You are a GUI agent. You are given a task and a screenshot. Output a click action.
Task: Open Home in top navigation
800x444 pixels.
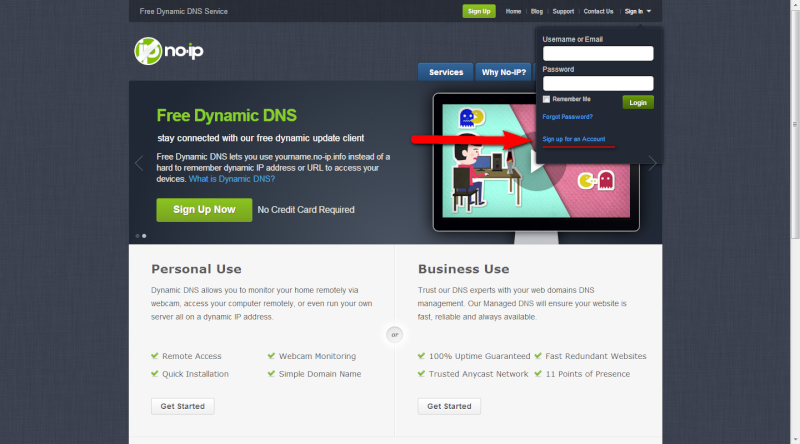[513, 11]
